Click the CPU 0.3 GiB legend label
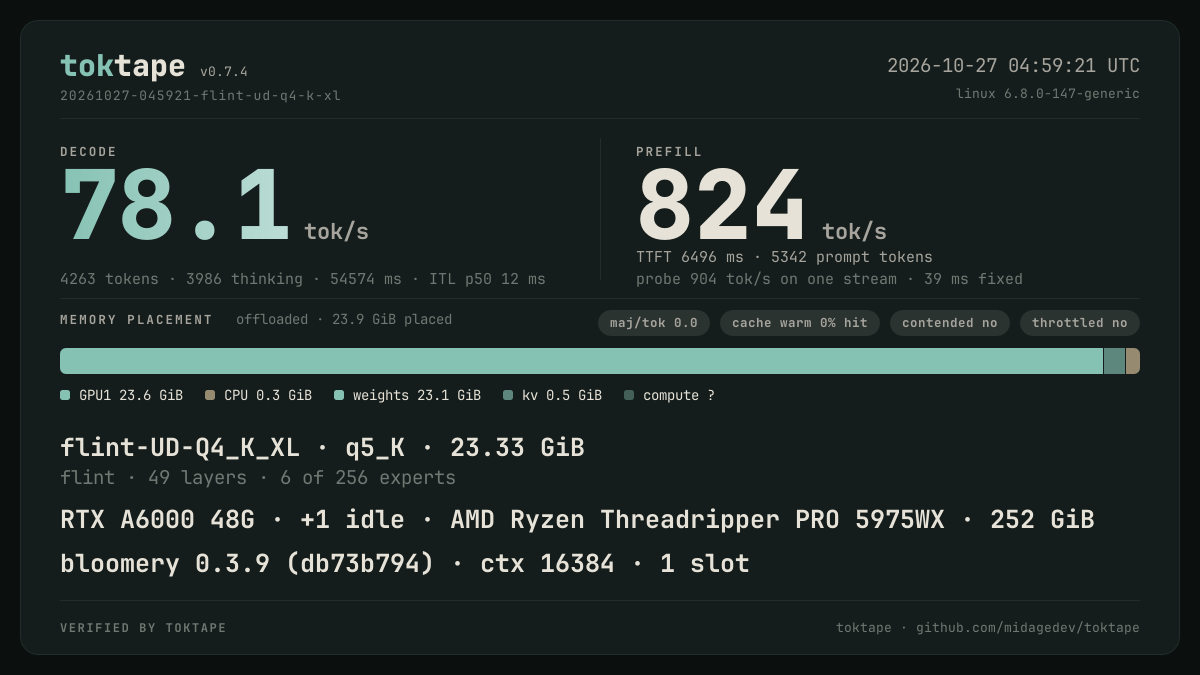Image resolution: width=1200 pixels, height=675 pixels. (268, 396)
